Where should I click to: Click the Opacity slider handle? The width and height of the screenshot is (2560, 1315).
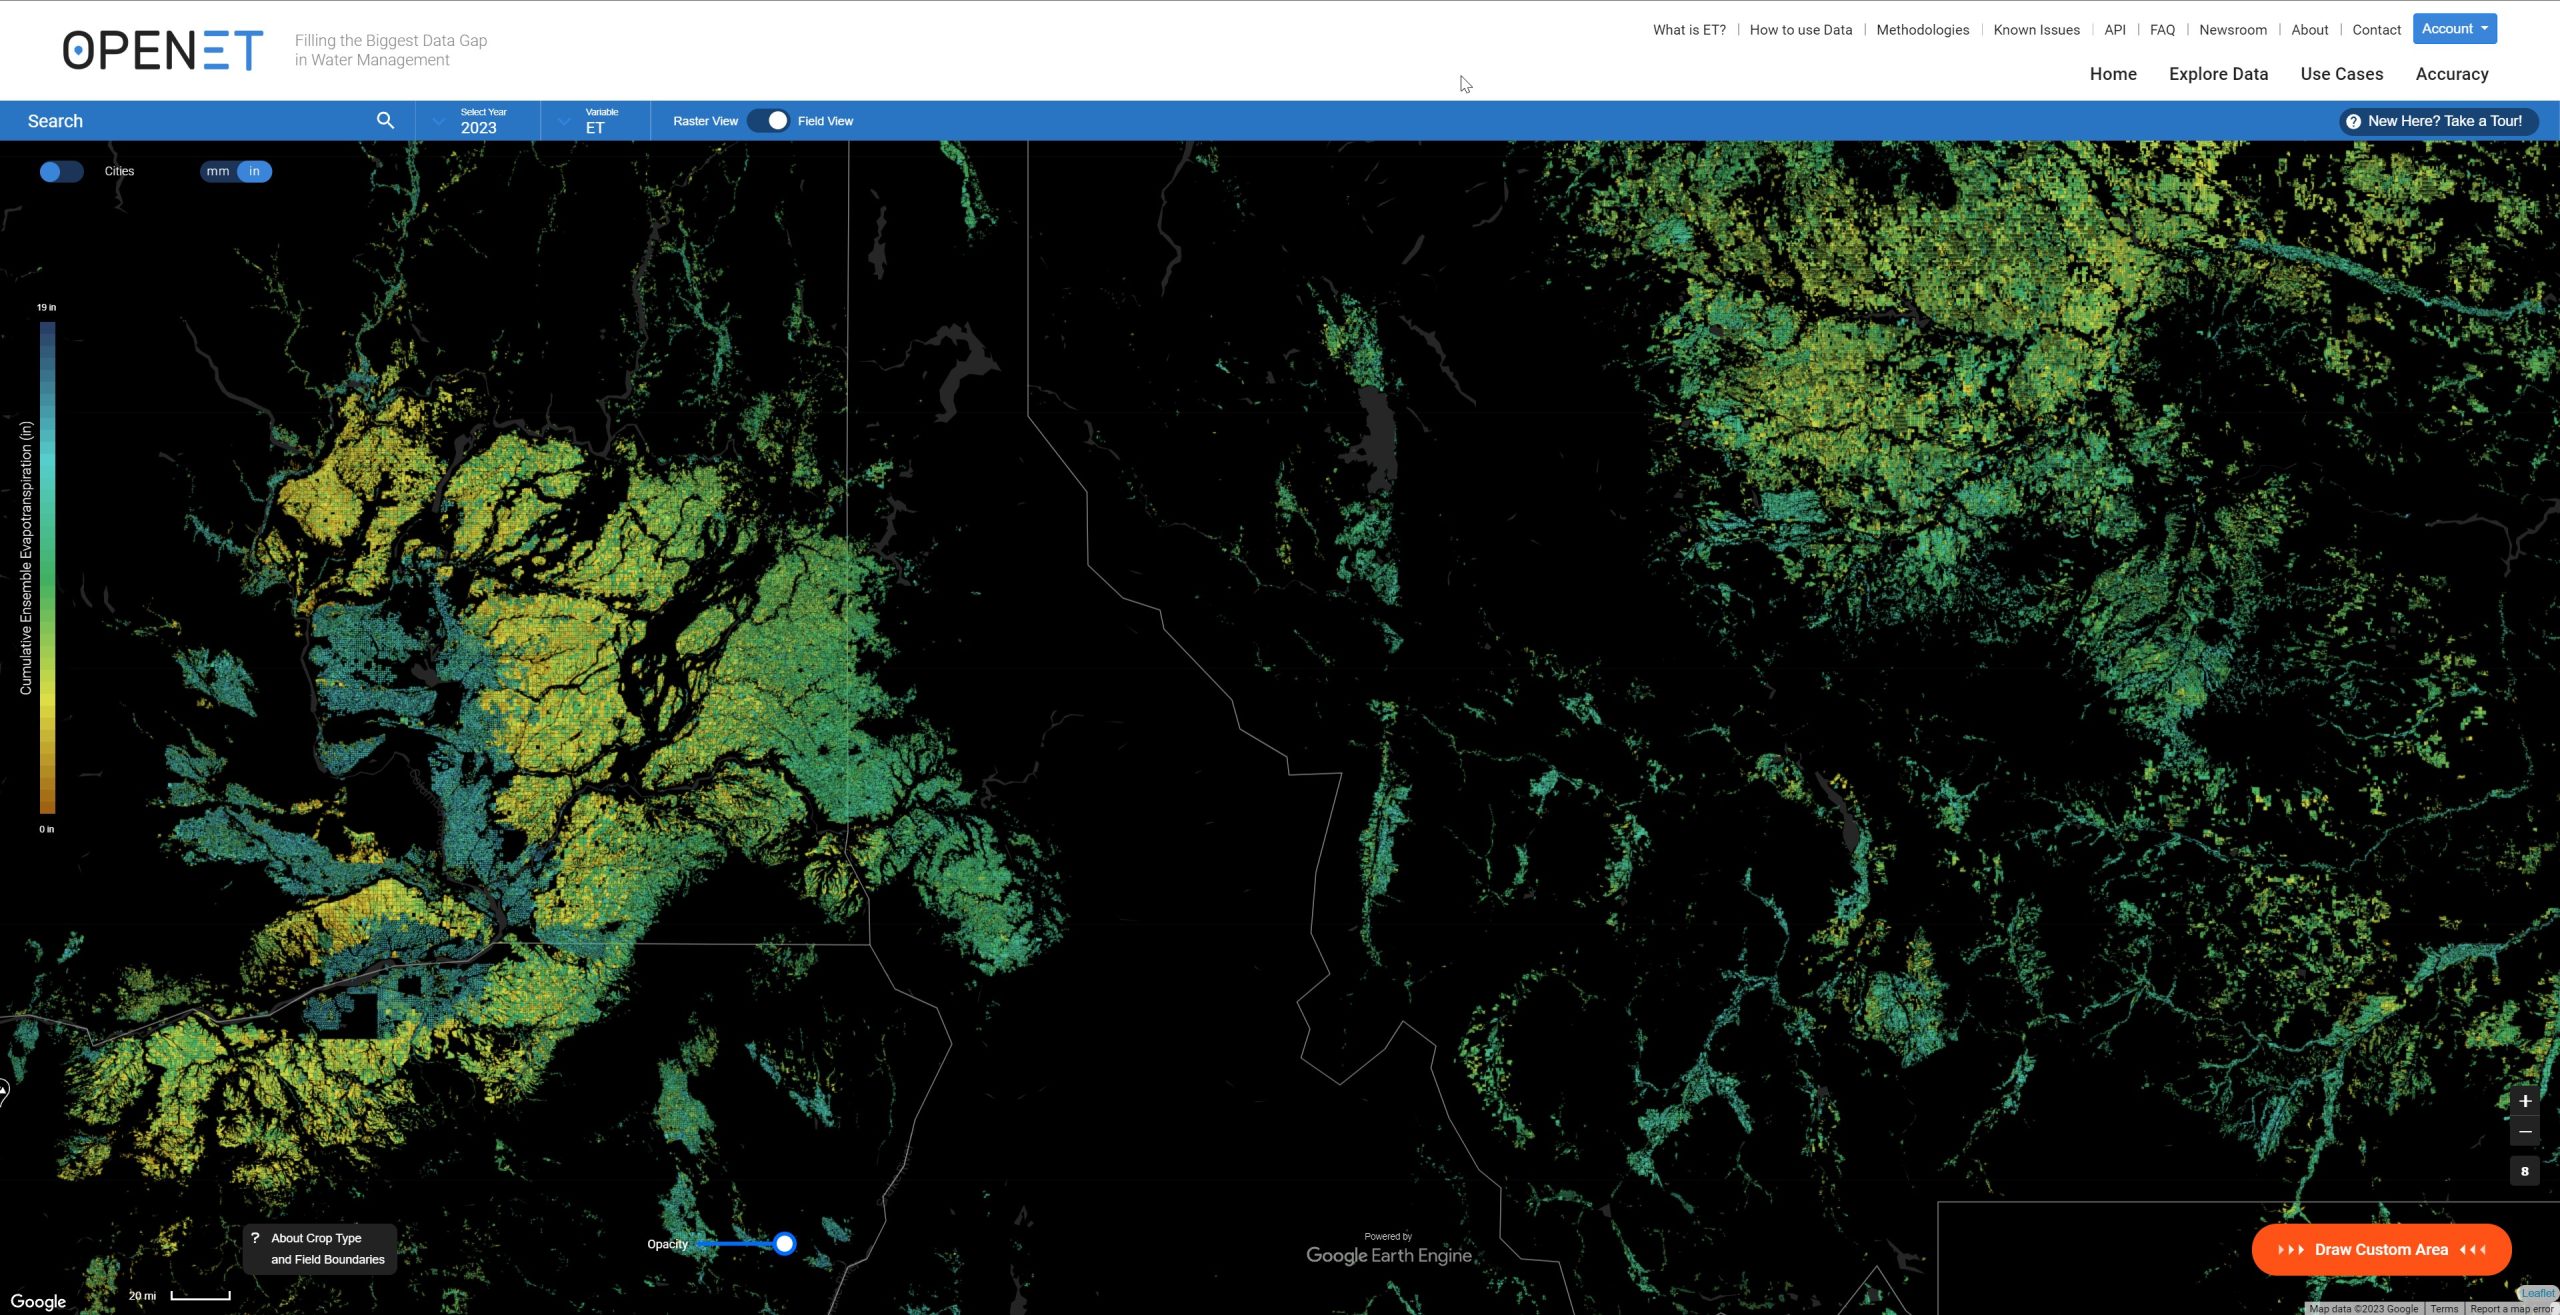click(785, 1244)
